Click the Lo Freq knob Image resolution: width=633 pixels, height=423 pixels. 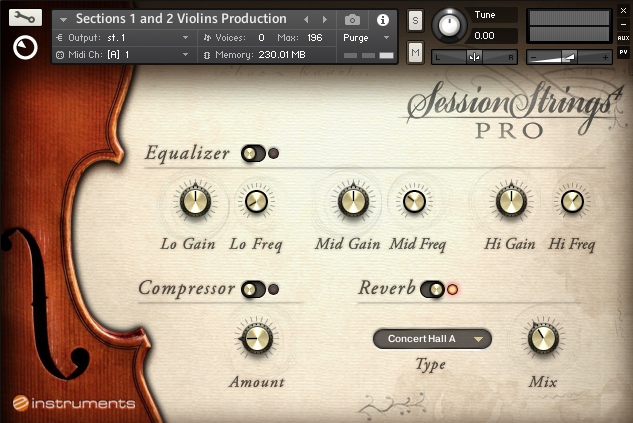[256, 201]
